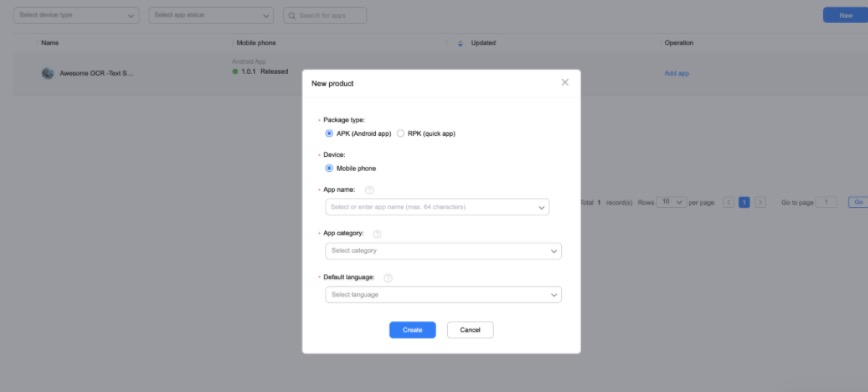This screenshot has height=392, width=868.
Task: Open the App name dropdown
Action: coord(437,207)
